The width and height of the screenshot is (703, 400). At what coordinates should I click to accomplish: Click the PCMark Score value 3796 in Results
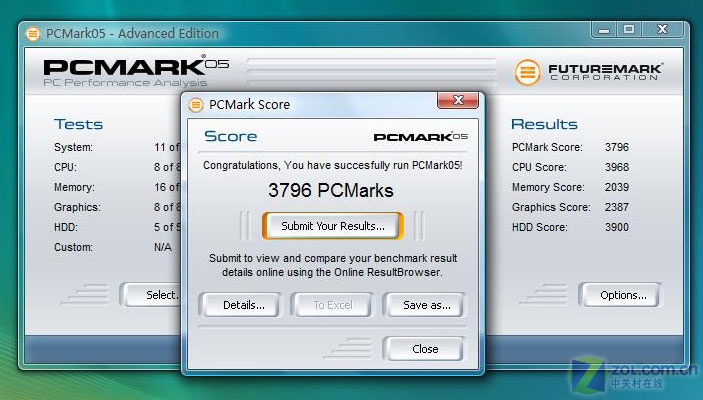pos(617,147)
